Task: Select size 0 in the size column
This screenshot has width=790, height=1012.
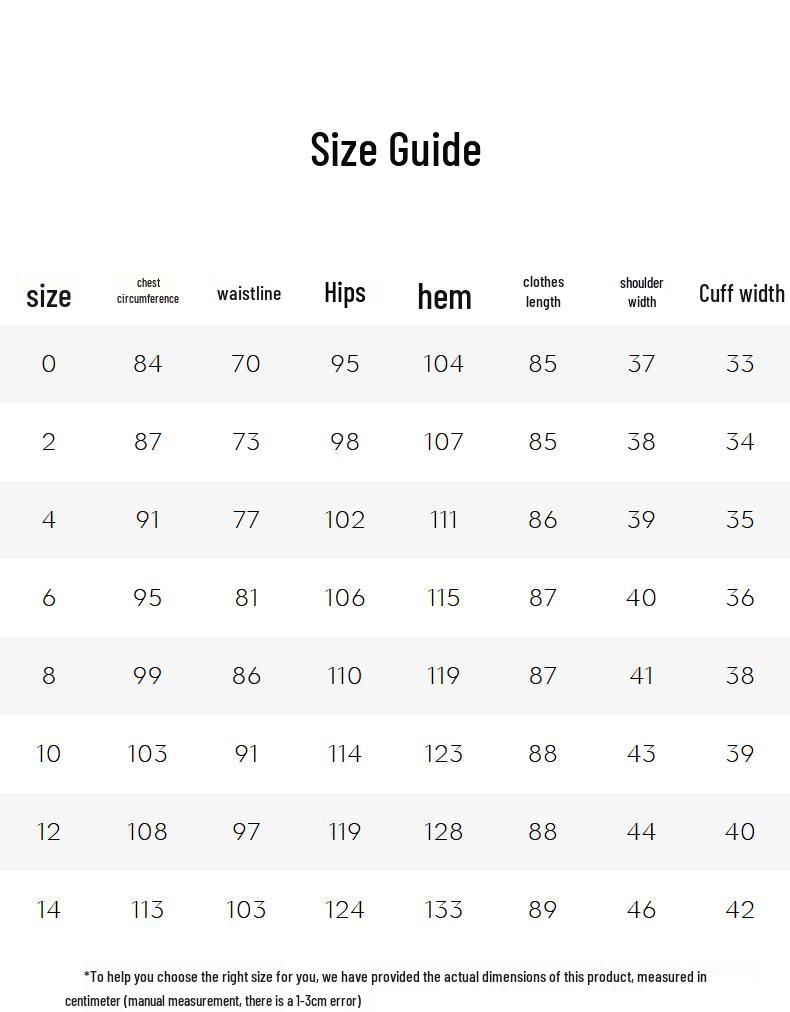Action: [48, 364]
